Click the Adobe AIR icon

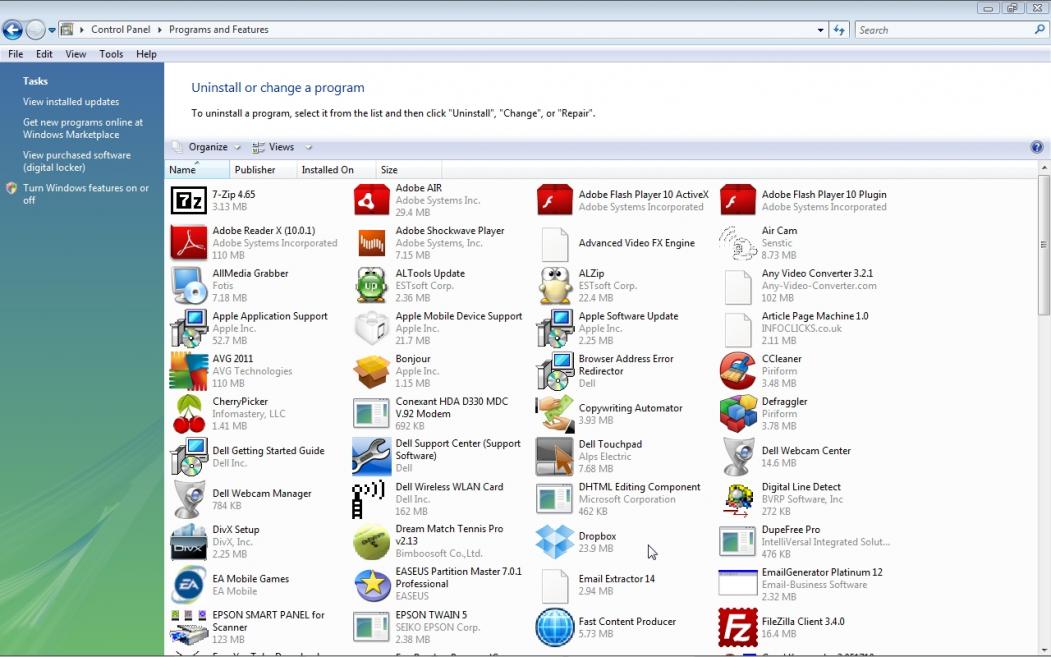point(371,200)
